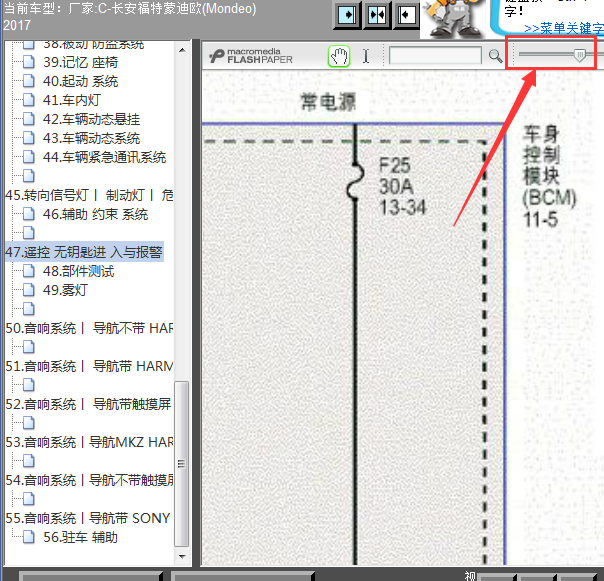This screenshot has height=581, width=604.
Task: Open tree item 55.音响系统 导航带 SONY
Action: [x=87, y=518]
